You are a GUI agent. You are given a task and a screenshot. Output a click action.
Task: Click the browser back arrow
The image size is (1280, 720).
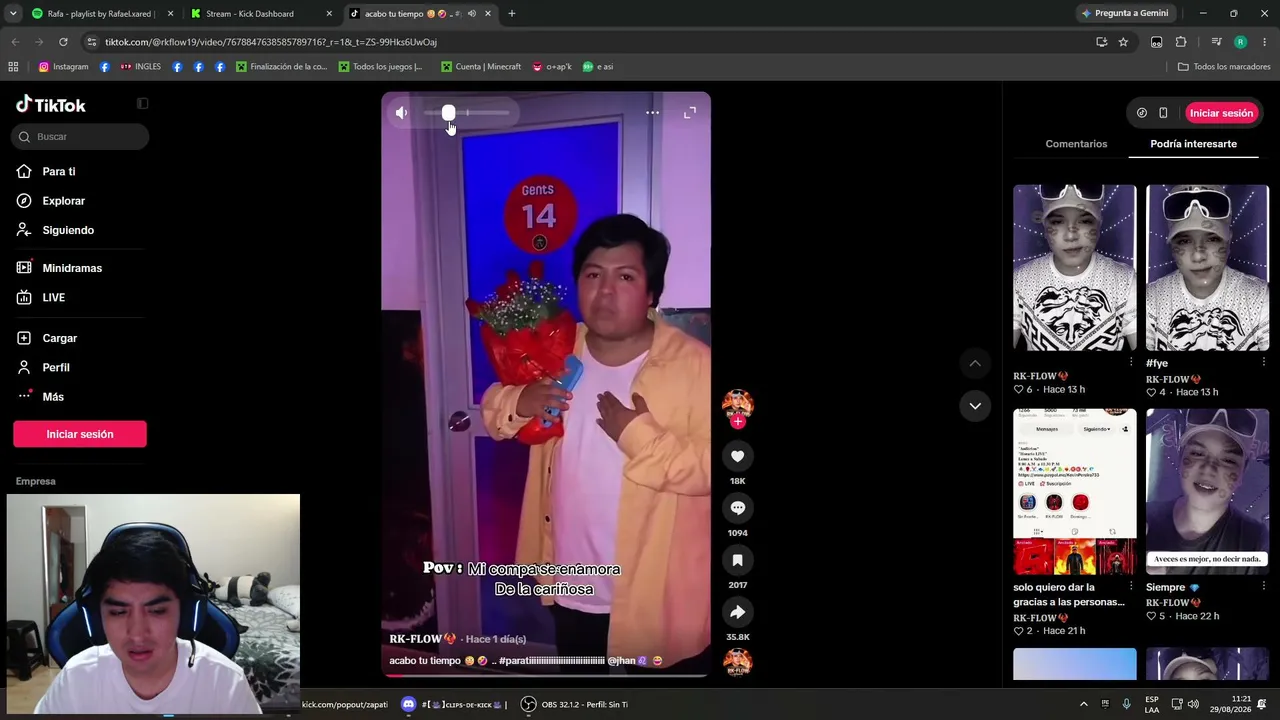(x=15, y=42)
